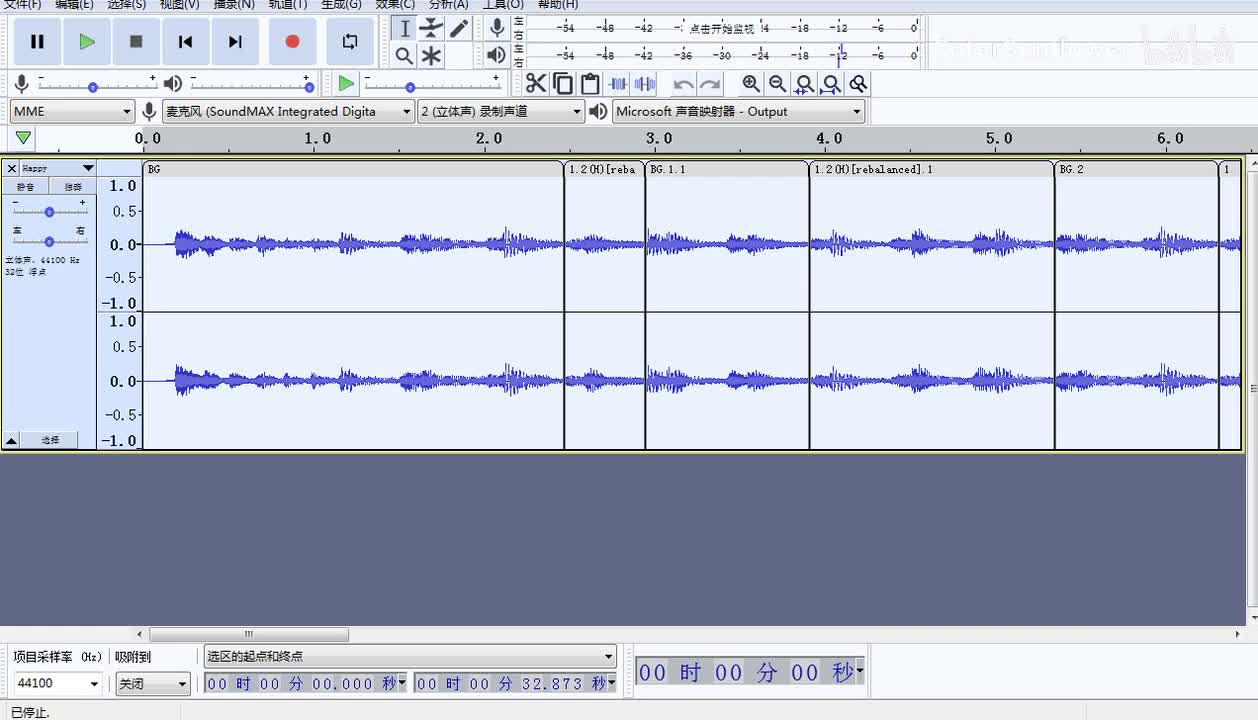Select the 1.2(H)[rebalanced].1 clip title bar
This screenshot has height=720, width=1258.
[x=932, y=169]
